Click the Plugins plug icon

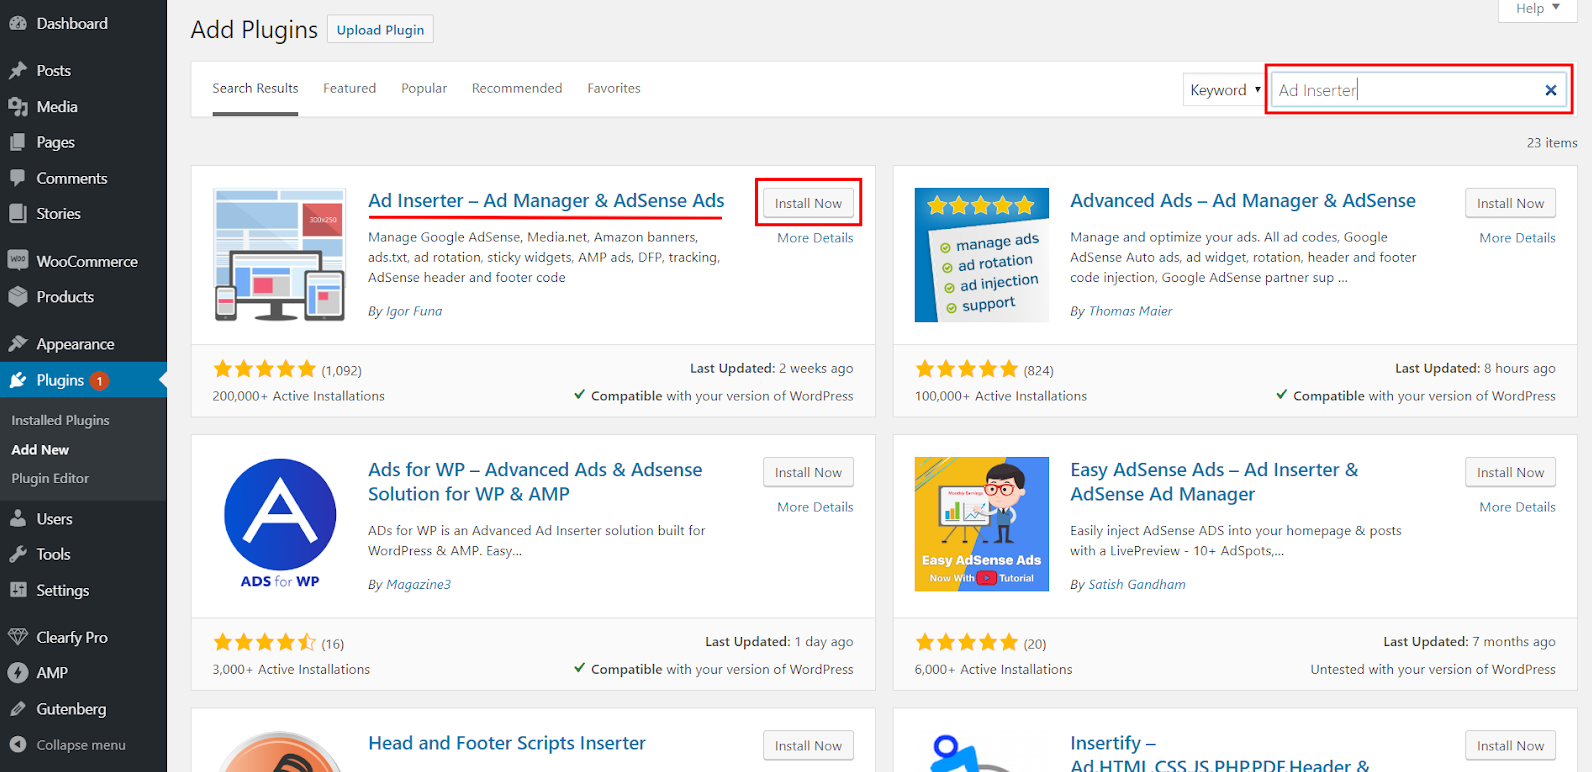[x=18, y=380]
